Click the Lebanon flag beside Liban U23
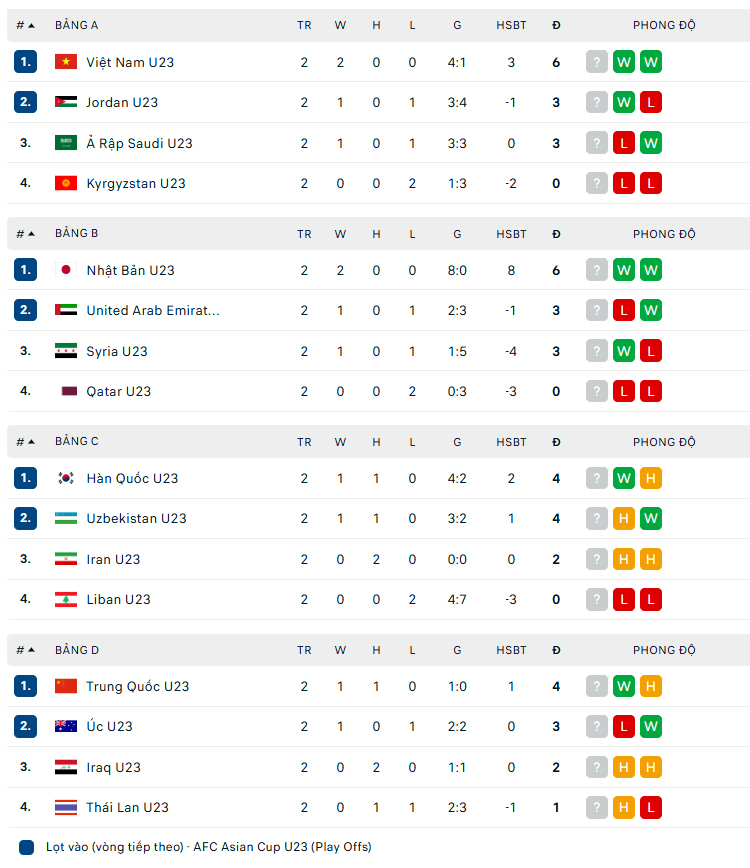The image size is (750, 868). (x=66, y=599)
